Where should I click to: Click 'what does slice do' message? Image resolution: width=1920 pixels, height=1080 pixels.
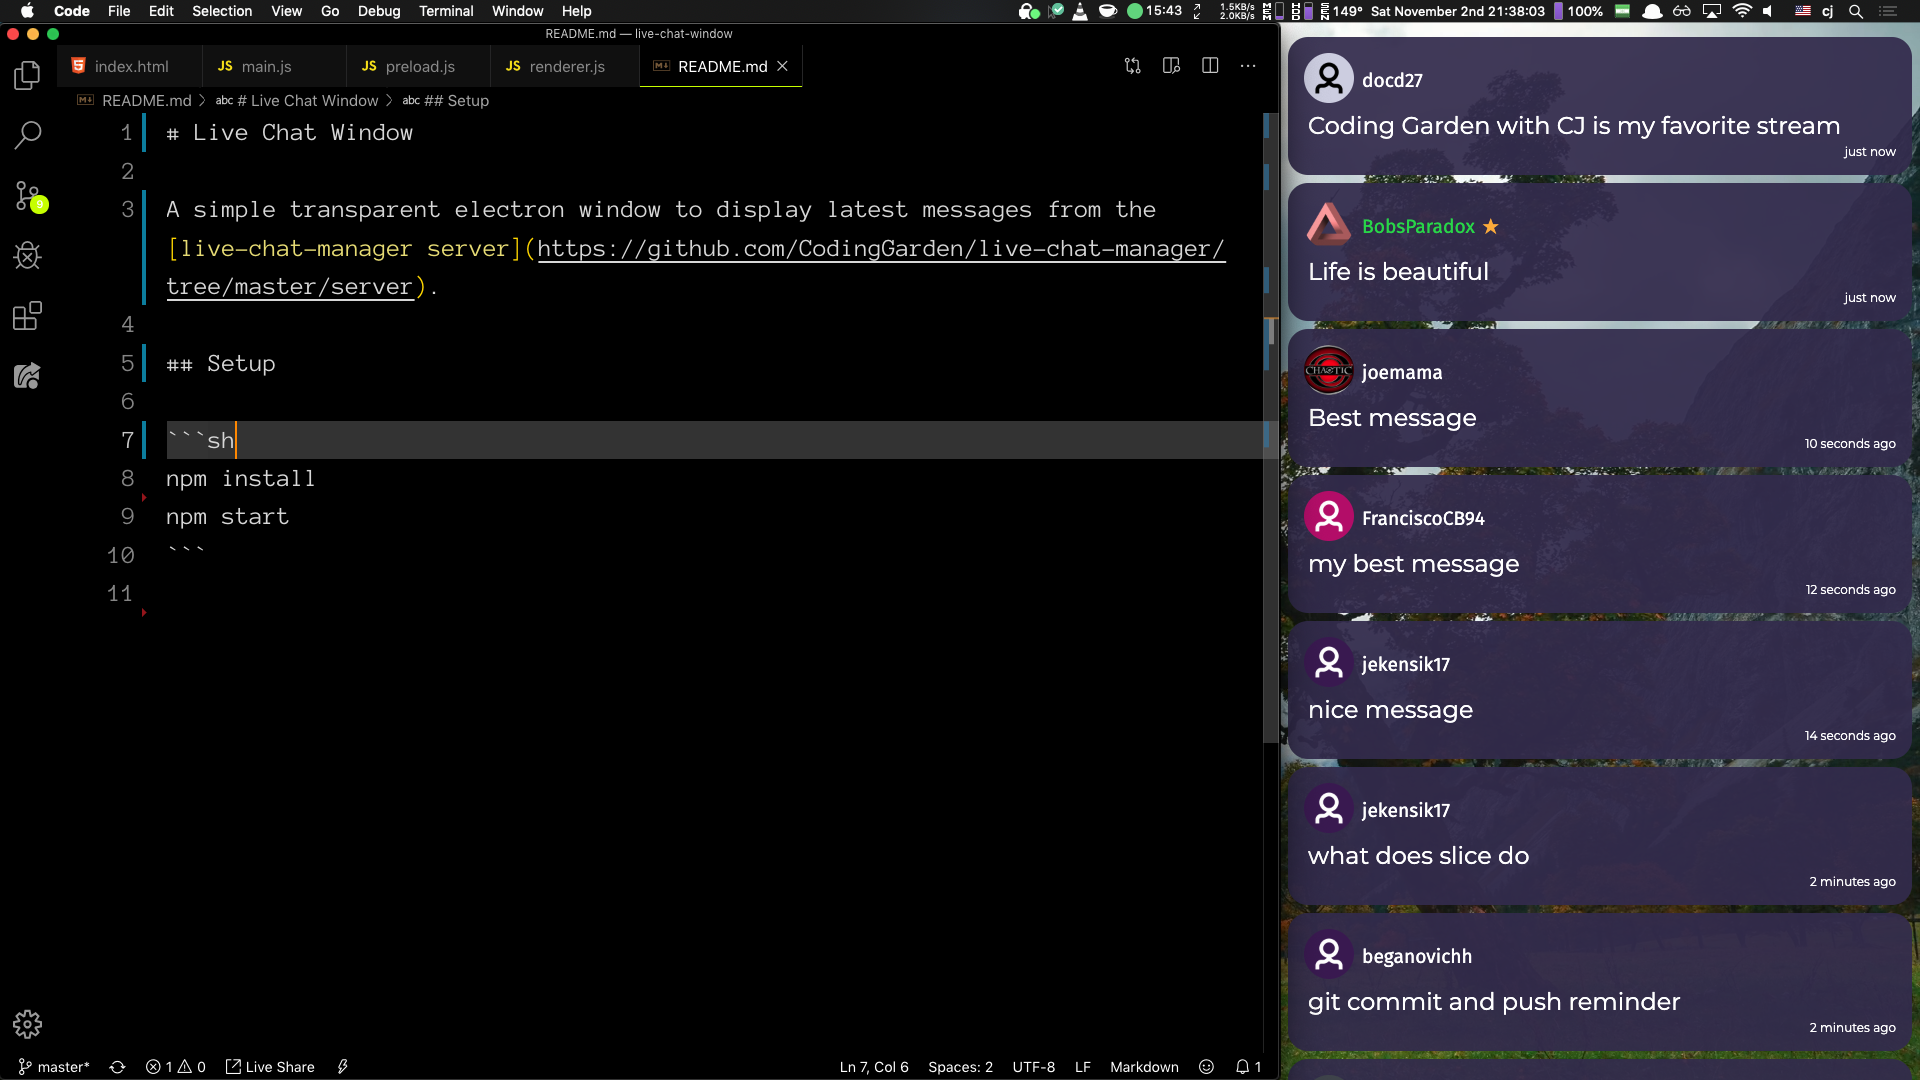(1418, 856)
